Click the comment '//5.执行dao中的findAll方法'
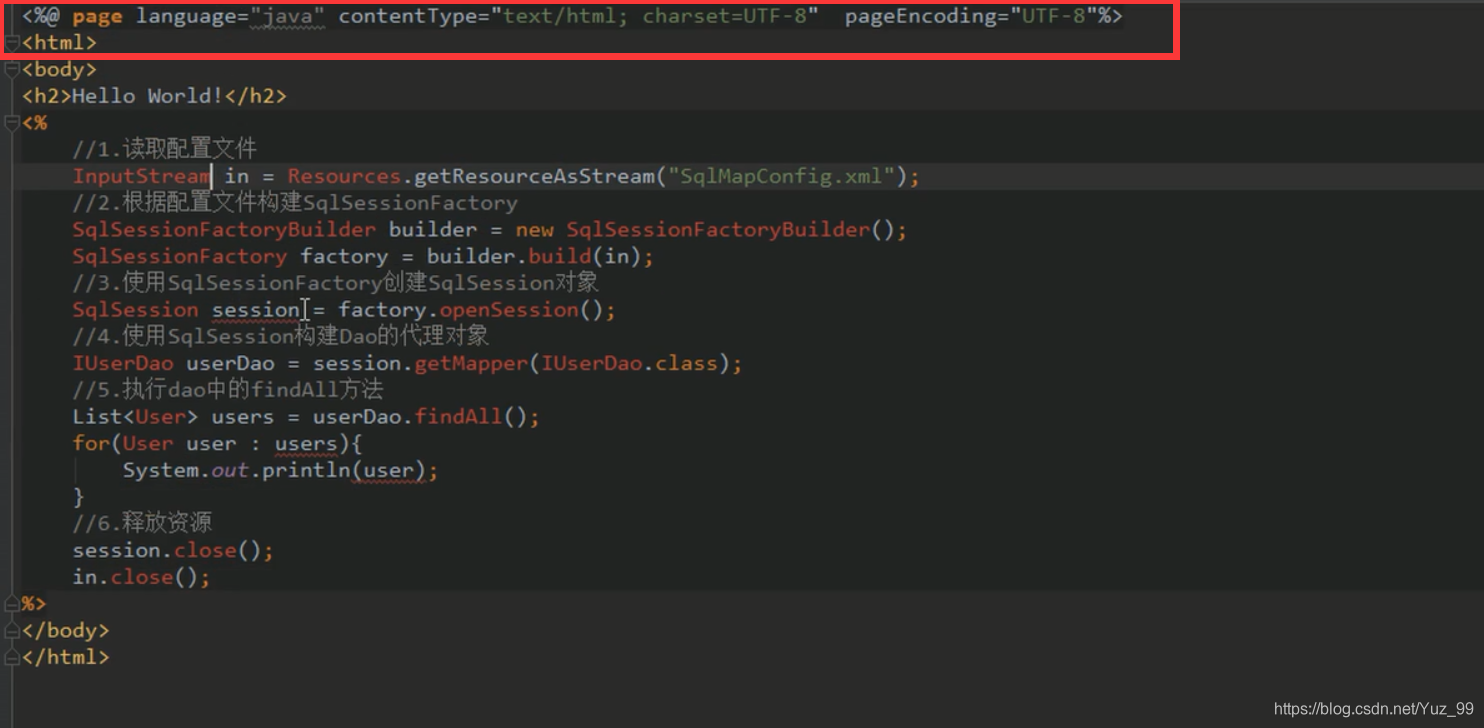 point(228,390)
